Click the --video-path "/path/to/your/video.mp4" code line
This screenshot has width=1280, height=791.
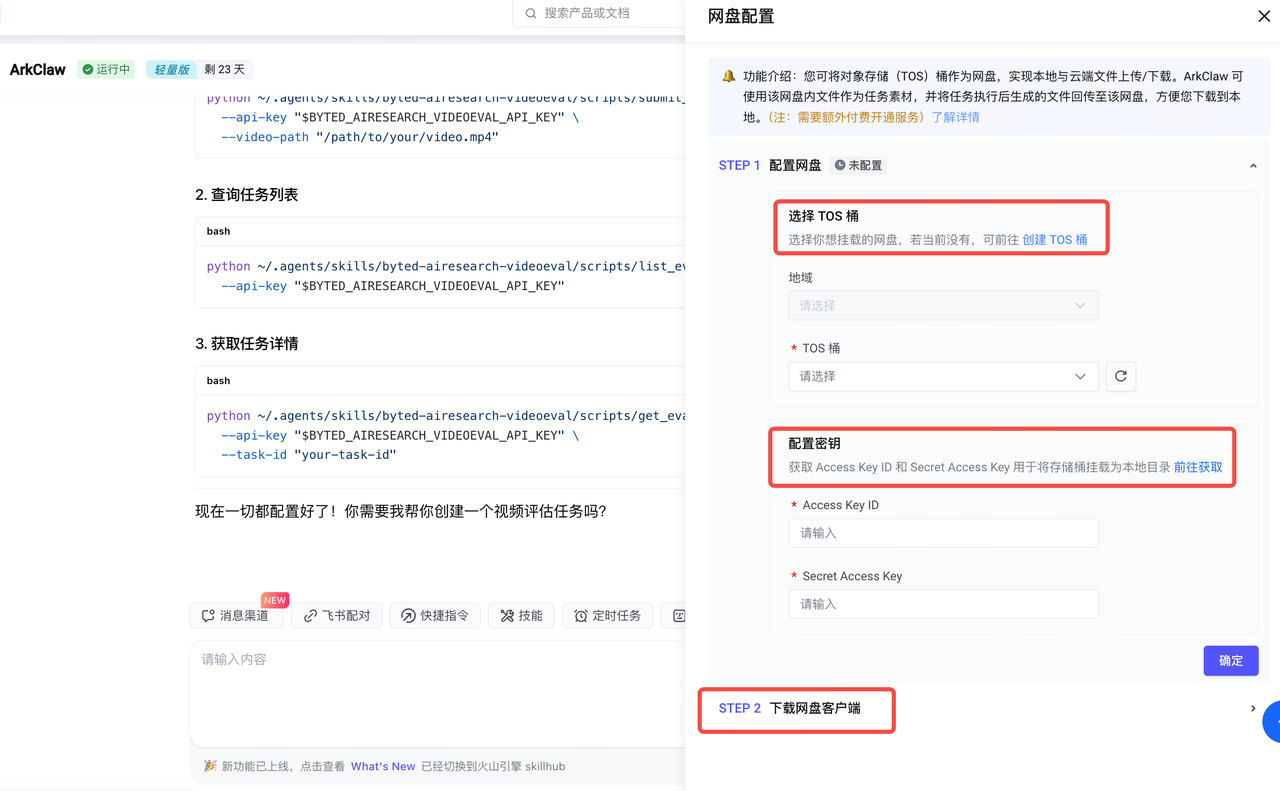[x=360, y=137]
